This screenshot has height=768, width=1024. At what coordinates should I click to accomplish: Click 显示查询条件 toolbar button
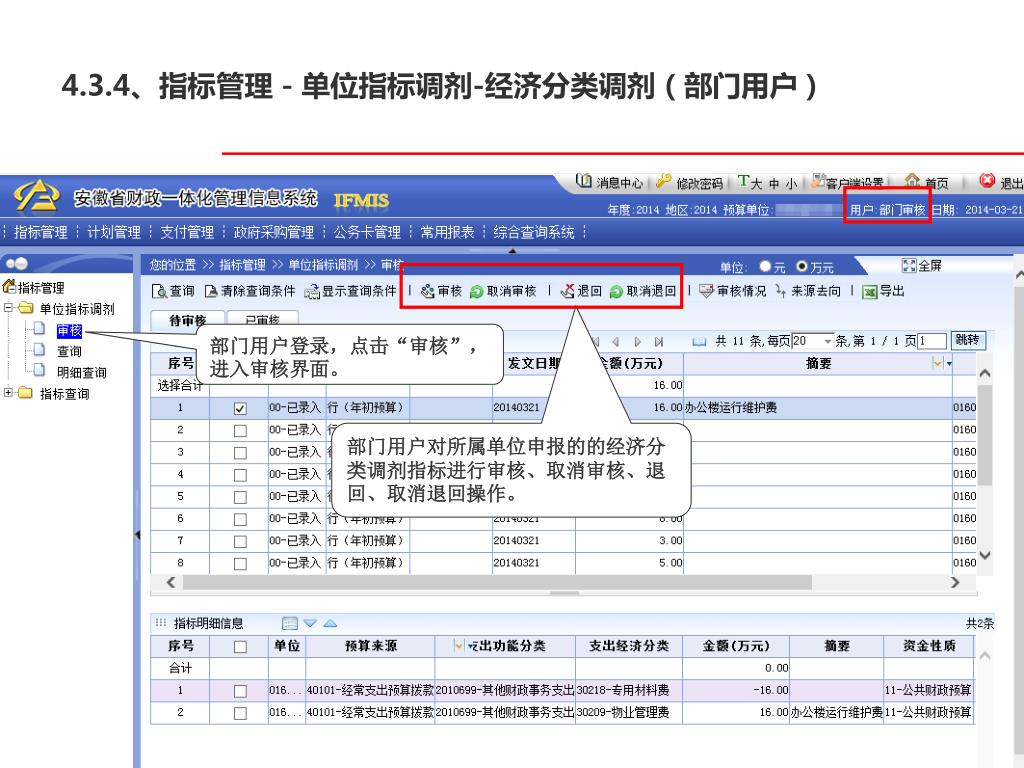[x=351, y=291]
